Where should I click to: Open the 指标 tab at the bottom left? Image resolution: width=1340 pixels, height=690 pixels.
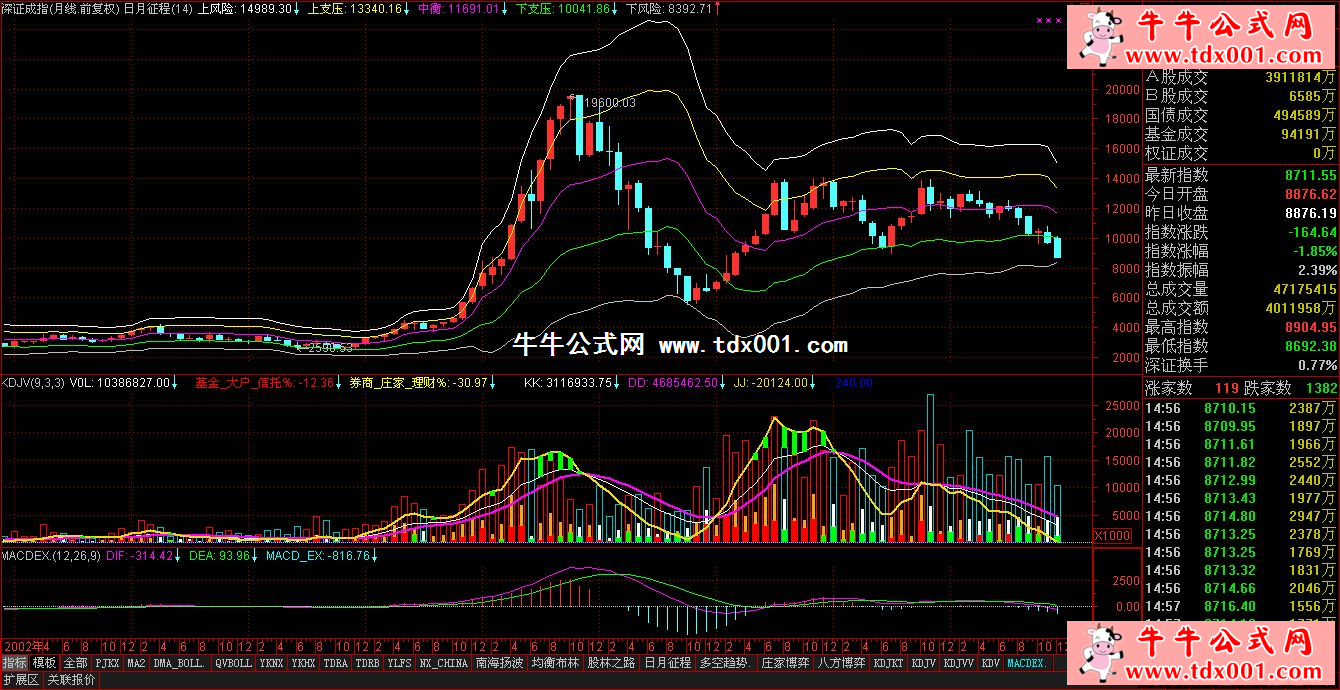(15, 663)
